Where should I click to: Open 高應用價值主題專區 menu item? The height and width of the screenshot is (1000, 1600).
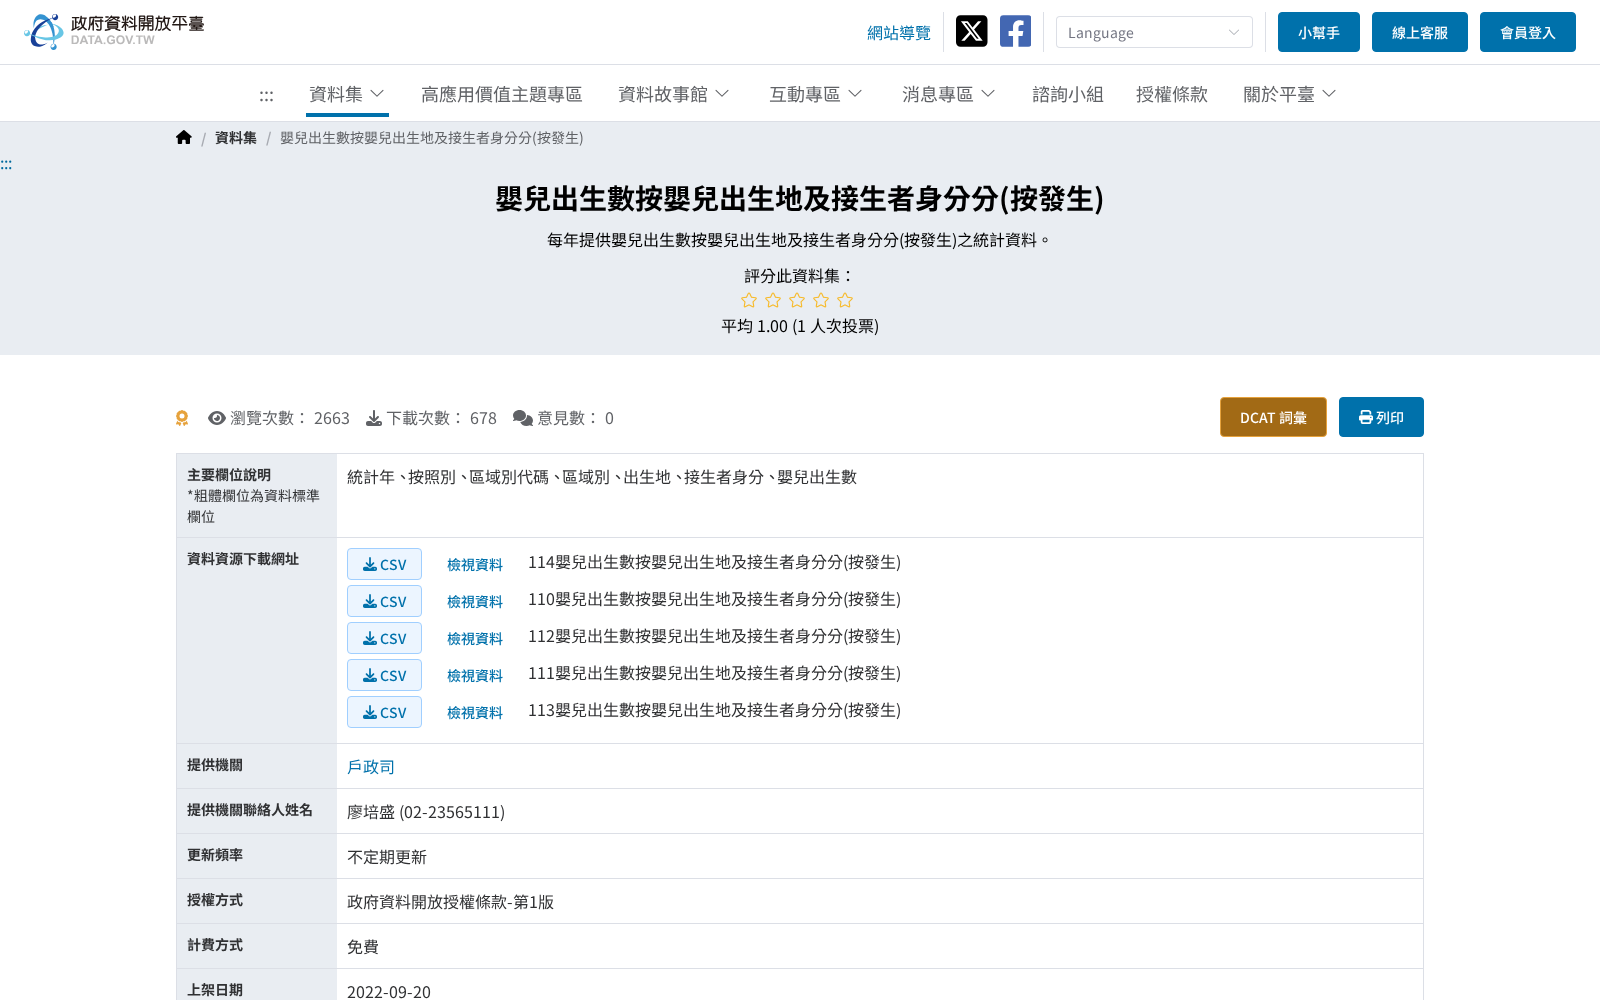pos(502,94)
